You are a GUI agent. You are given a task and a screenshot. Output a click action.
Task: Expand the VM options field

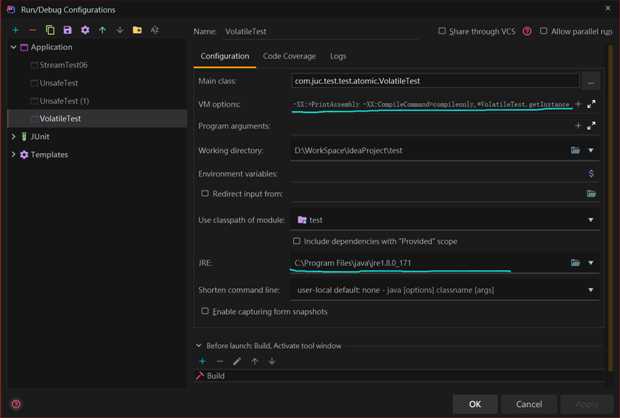point(591,104)
